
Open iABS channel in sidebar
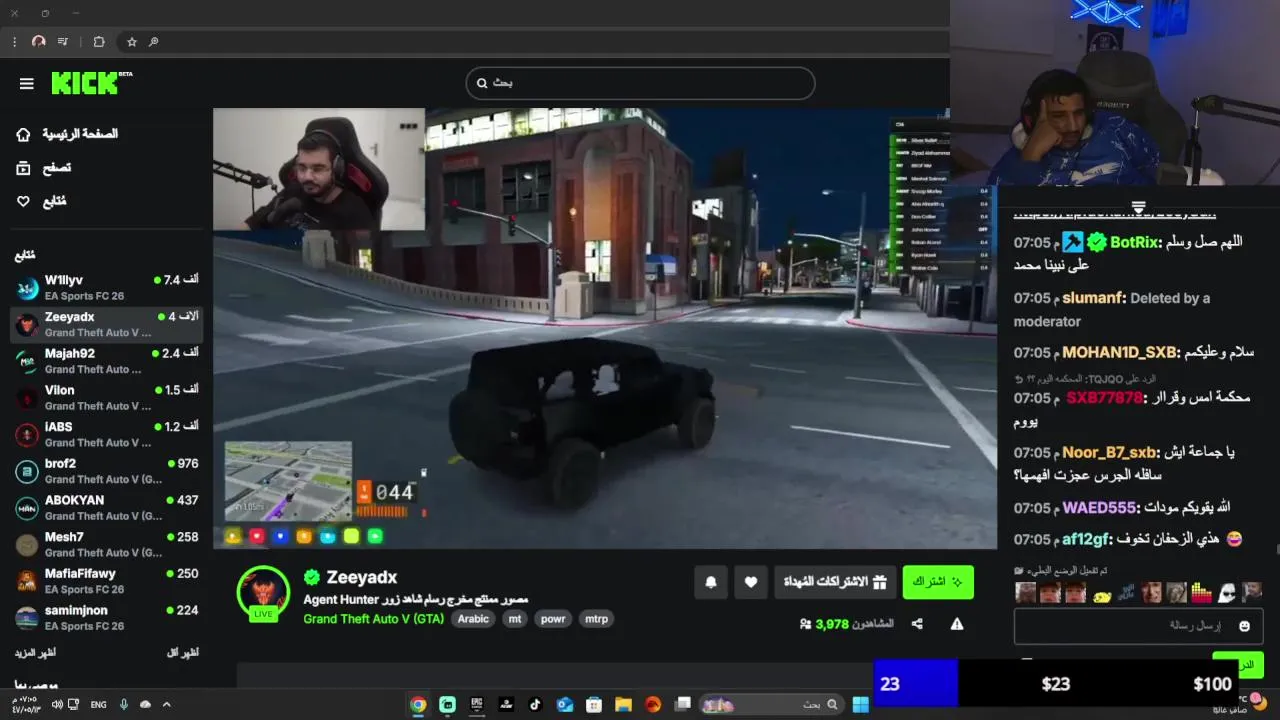106,434
